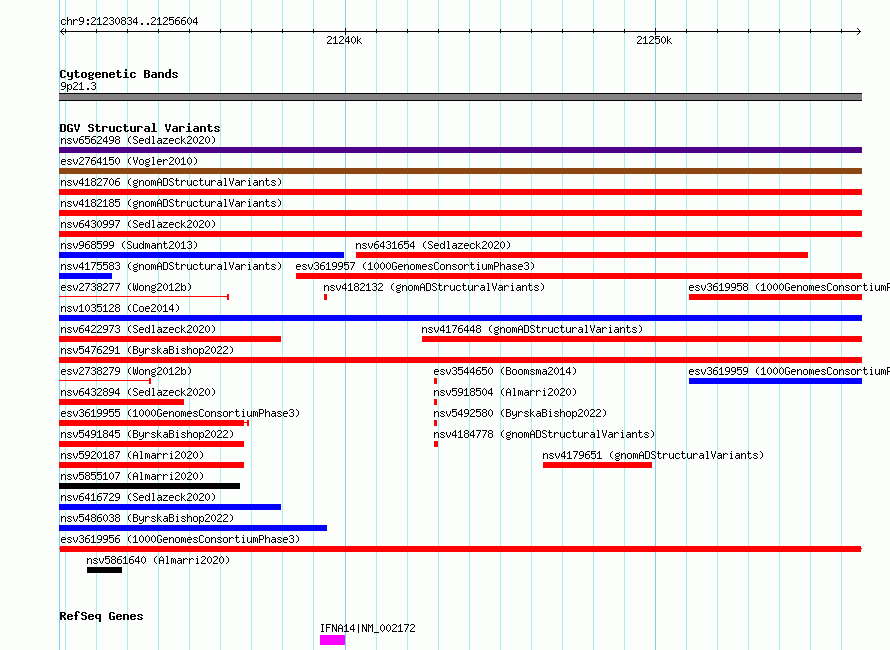The width and height of the screenshot is (890, 650).
Task: Click the 21240k ruler position
Action: click(x=344, y=40)
